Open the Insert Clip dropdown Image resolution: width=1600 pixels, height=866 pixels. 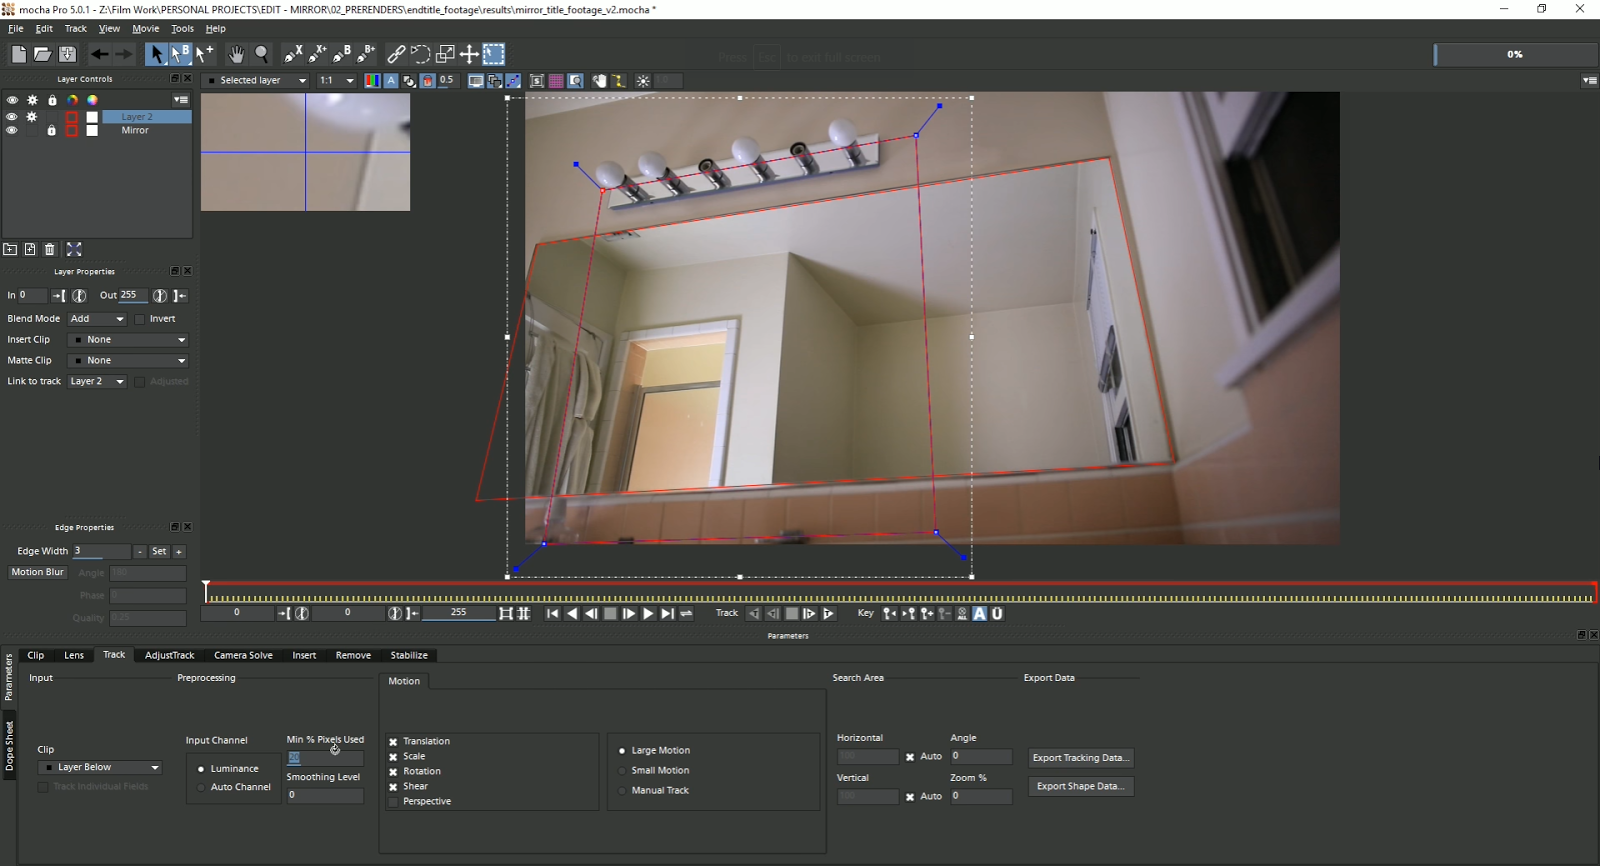click(x=128, y=340)
